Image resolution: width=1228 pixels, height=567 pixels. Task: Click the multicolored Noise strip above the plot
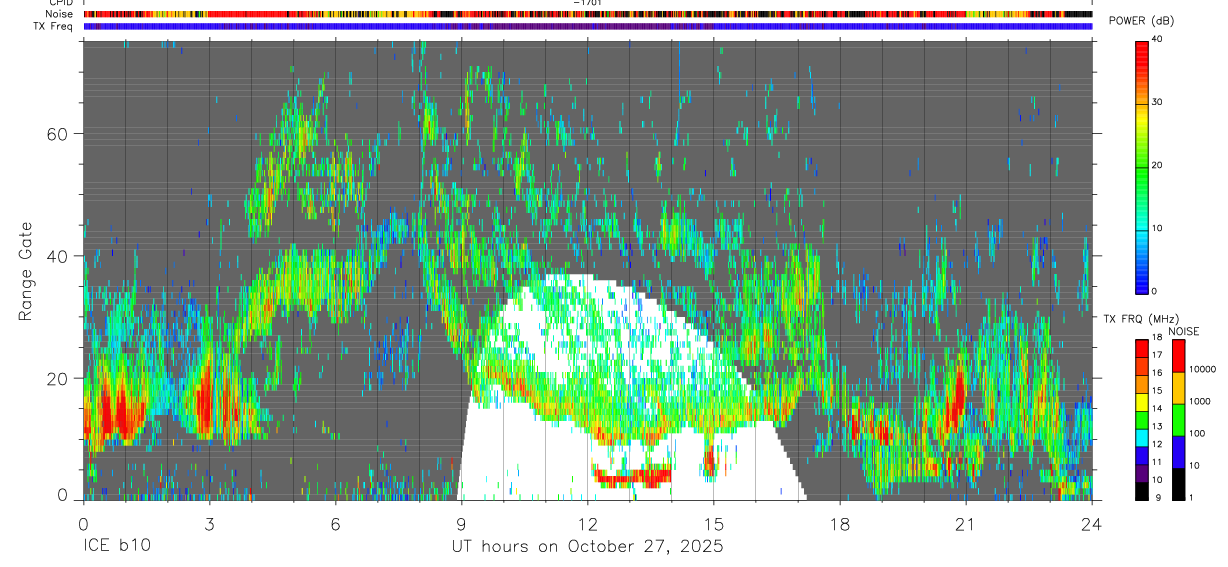point(588,14)
